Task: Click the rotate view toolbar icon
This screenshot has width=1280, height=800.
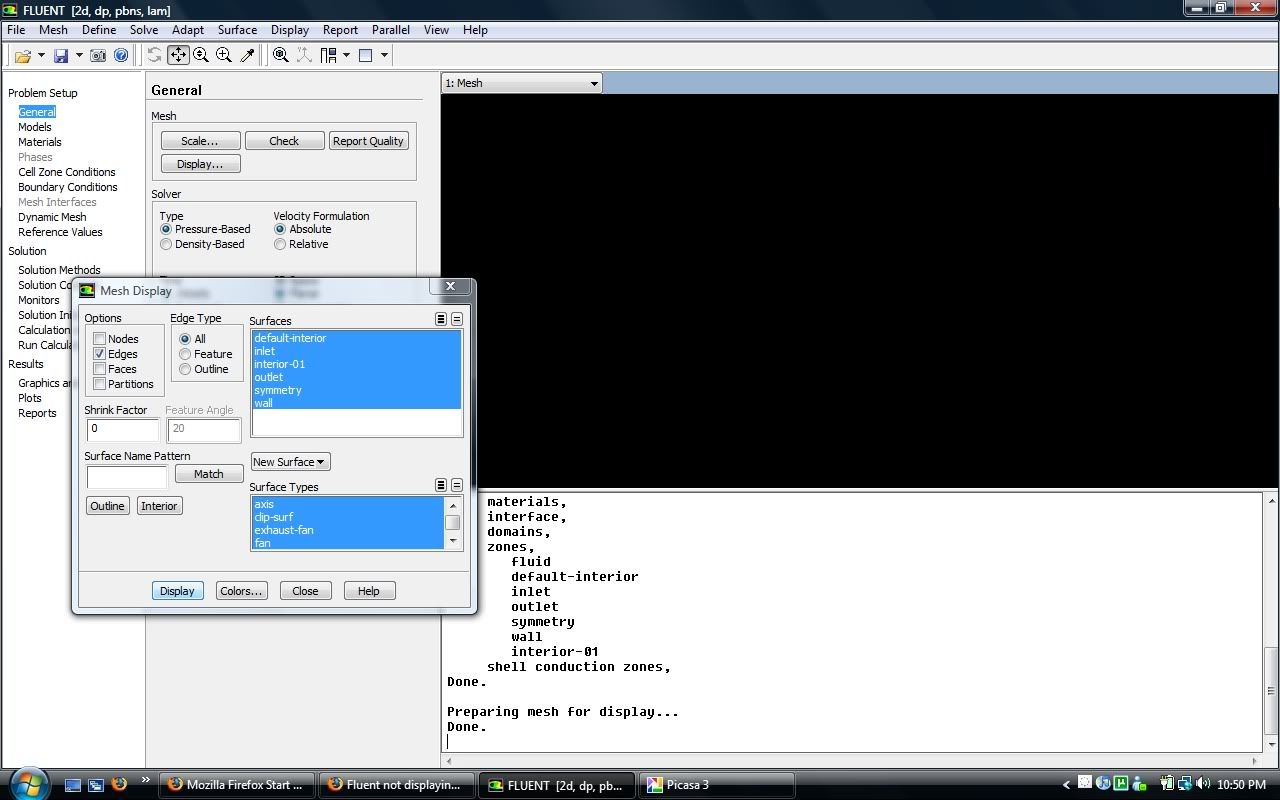Action: [x=154, y=55]
